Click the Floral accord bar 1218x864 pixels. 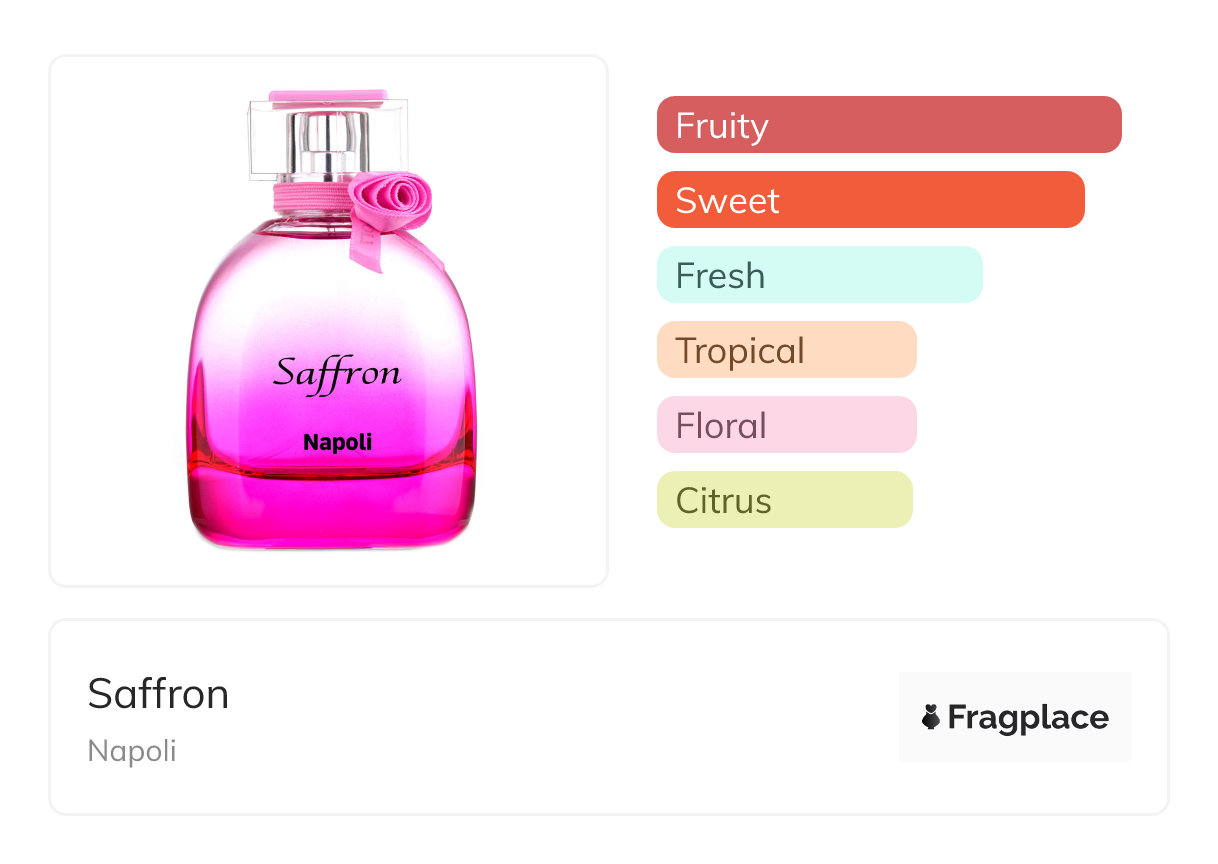click(786, 425)
